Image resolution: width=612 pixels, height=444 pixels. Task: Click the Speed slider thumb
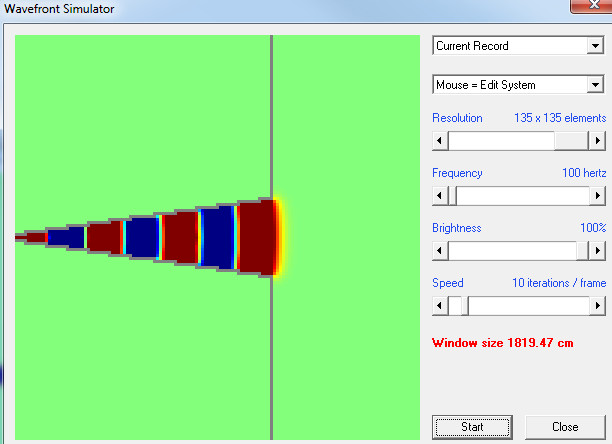point(464,305)
